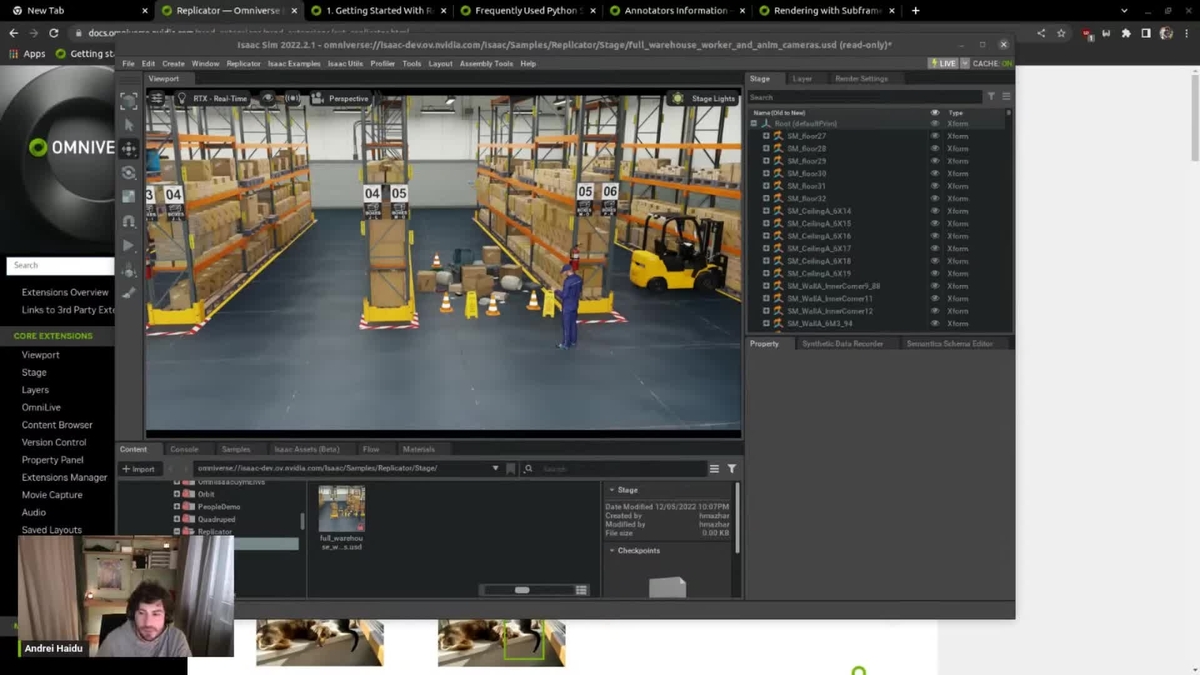Hide SM_CeilingA_6X14 using its eye icon
This screenshot has height=675, width=1200.
(935, 211)
